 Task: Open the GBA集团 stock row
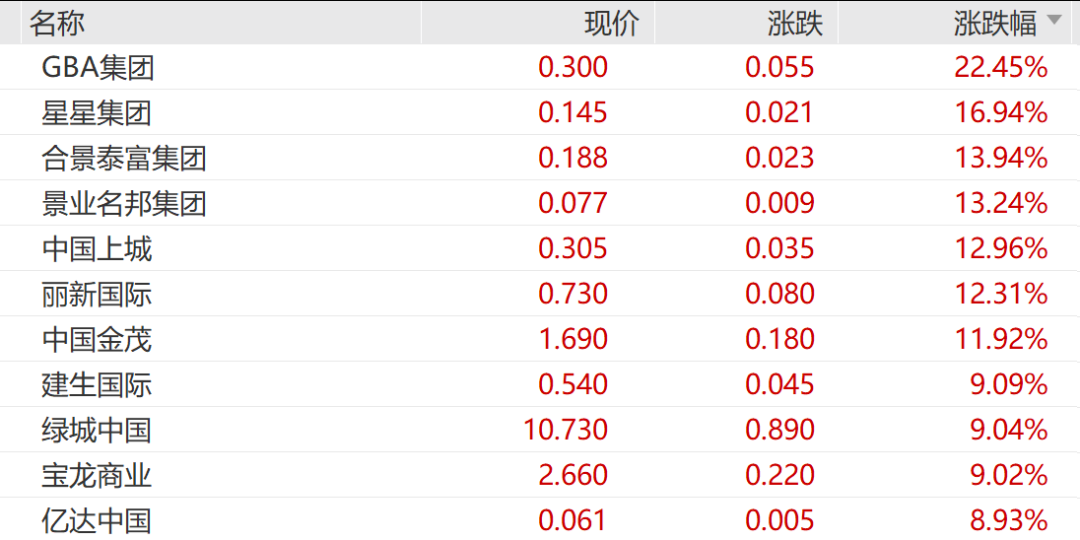click(98, 67)
